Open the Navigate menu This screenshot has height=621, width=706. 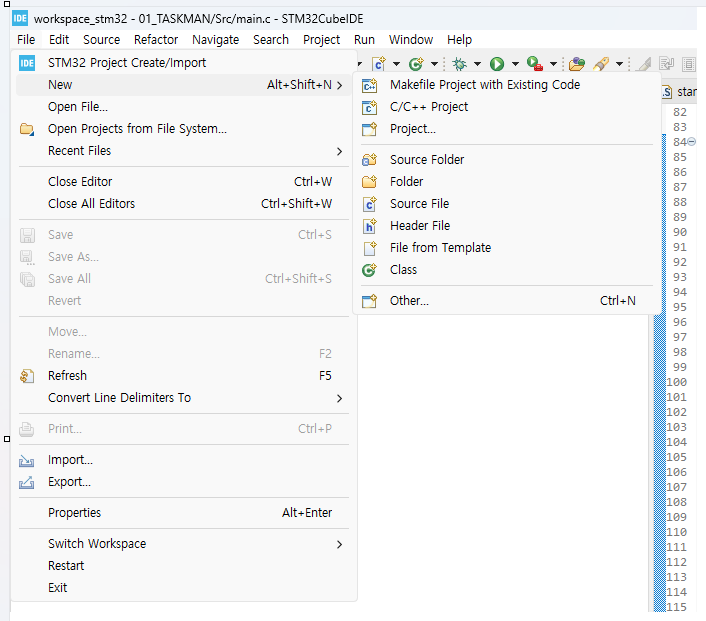tap(215, 40)
